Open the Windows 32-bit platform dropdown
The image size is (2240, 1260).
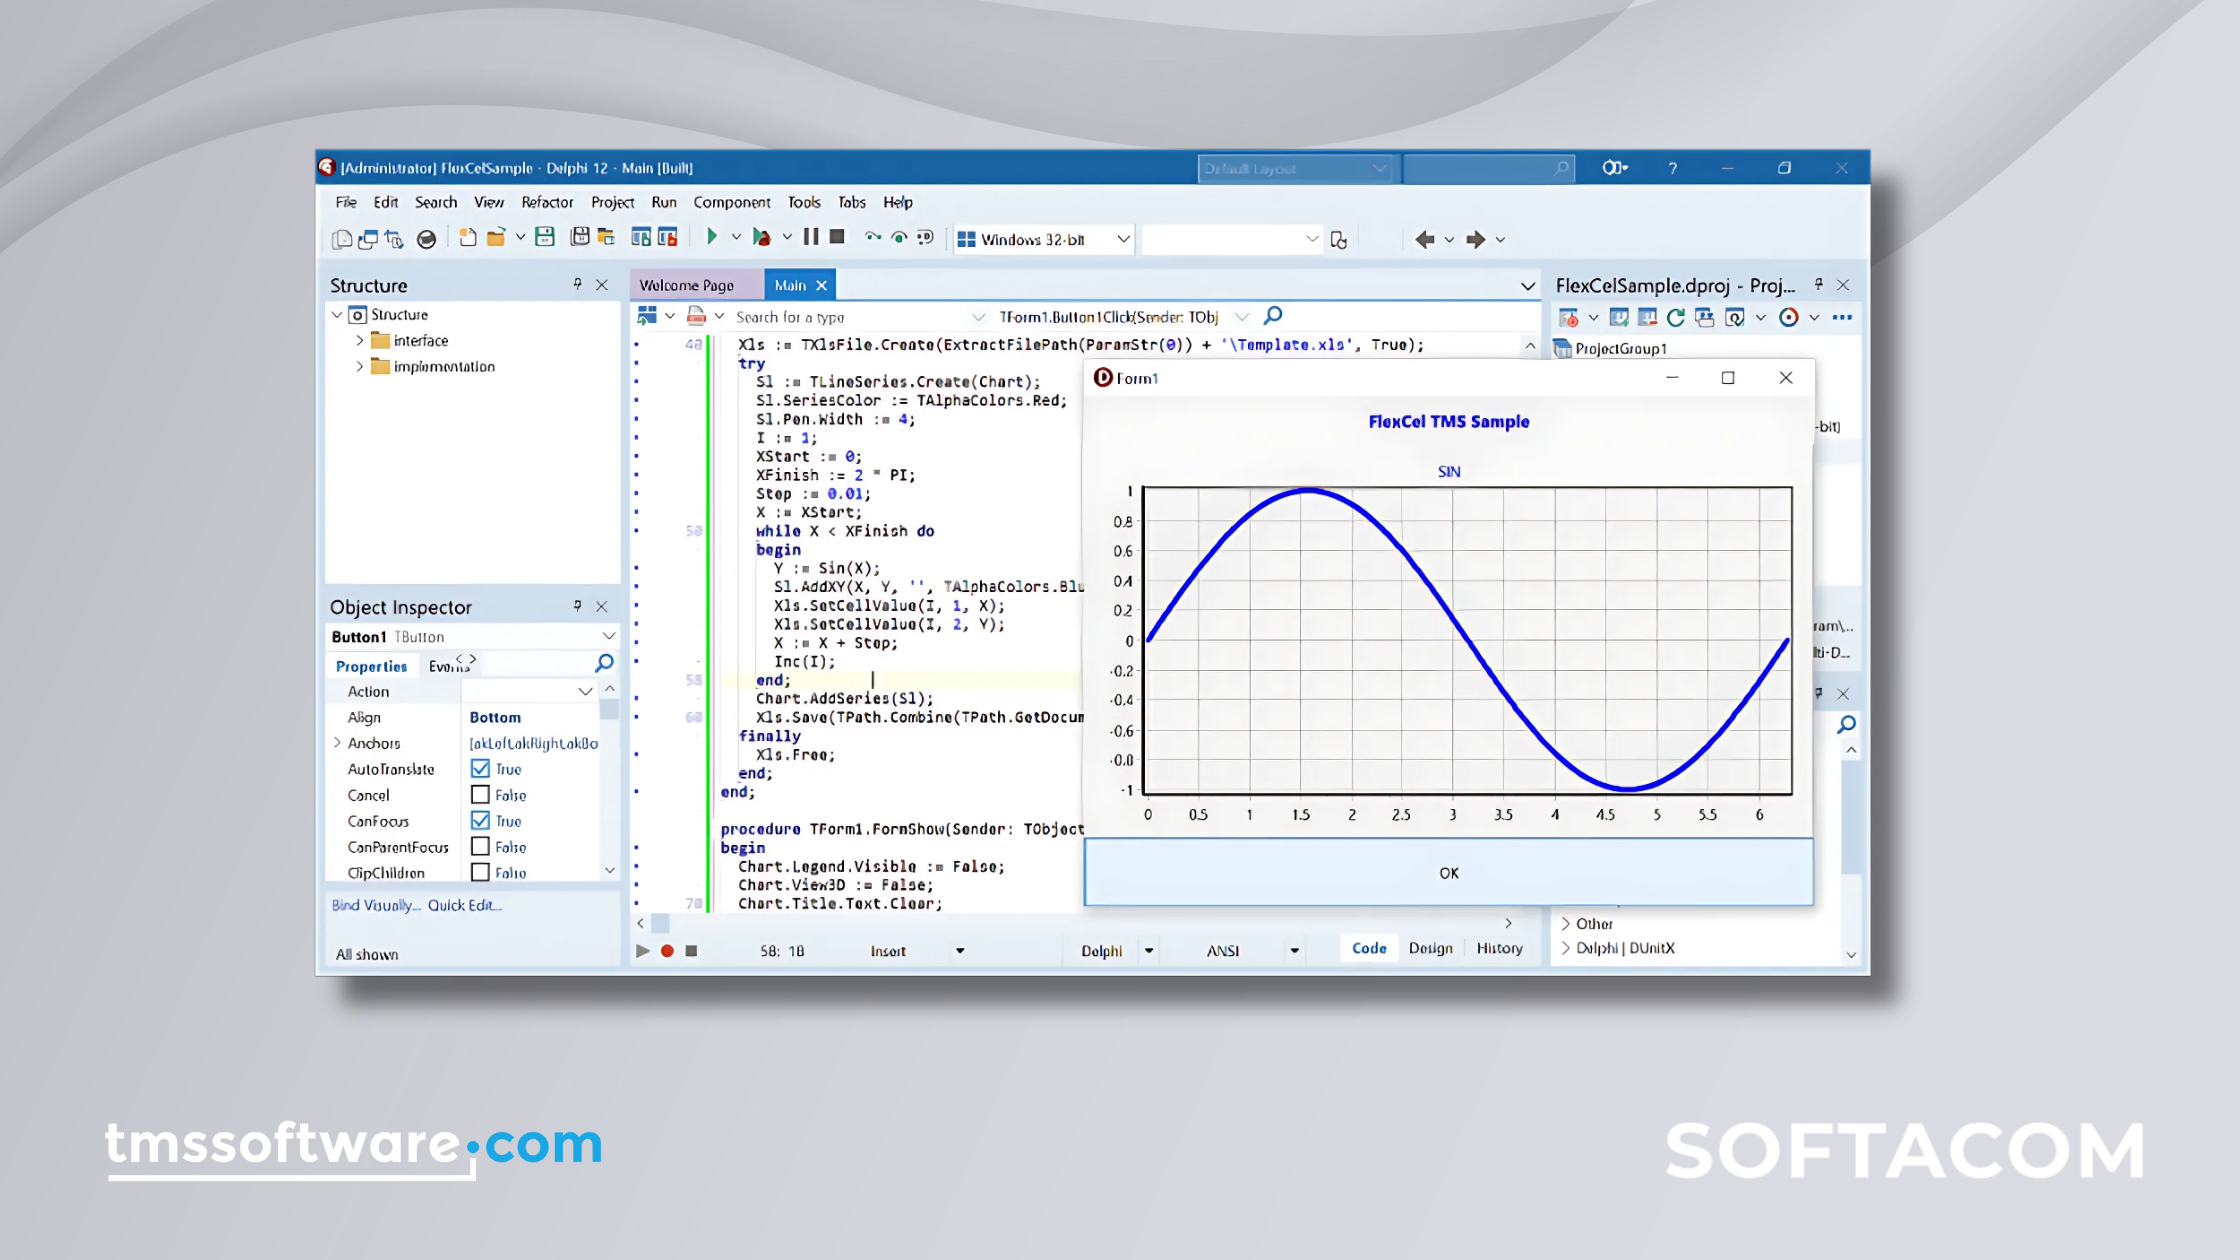tap(1123, 239)
